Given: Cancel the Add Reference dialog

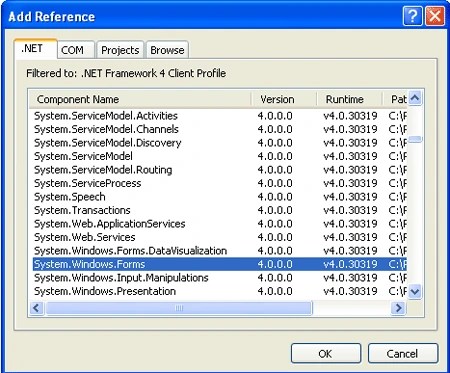Looking at the screenshot, I should [x=403, y=353].
